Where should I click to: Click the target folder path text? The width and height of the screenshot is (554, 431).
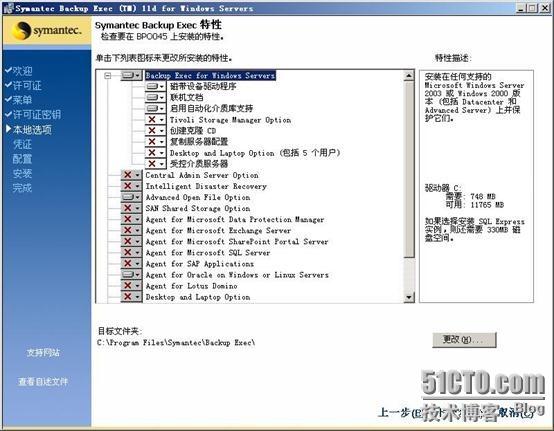point(176,343)
